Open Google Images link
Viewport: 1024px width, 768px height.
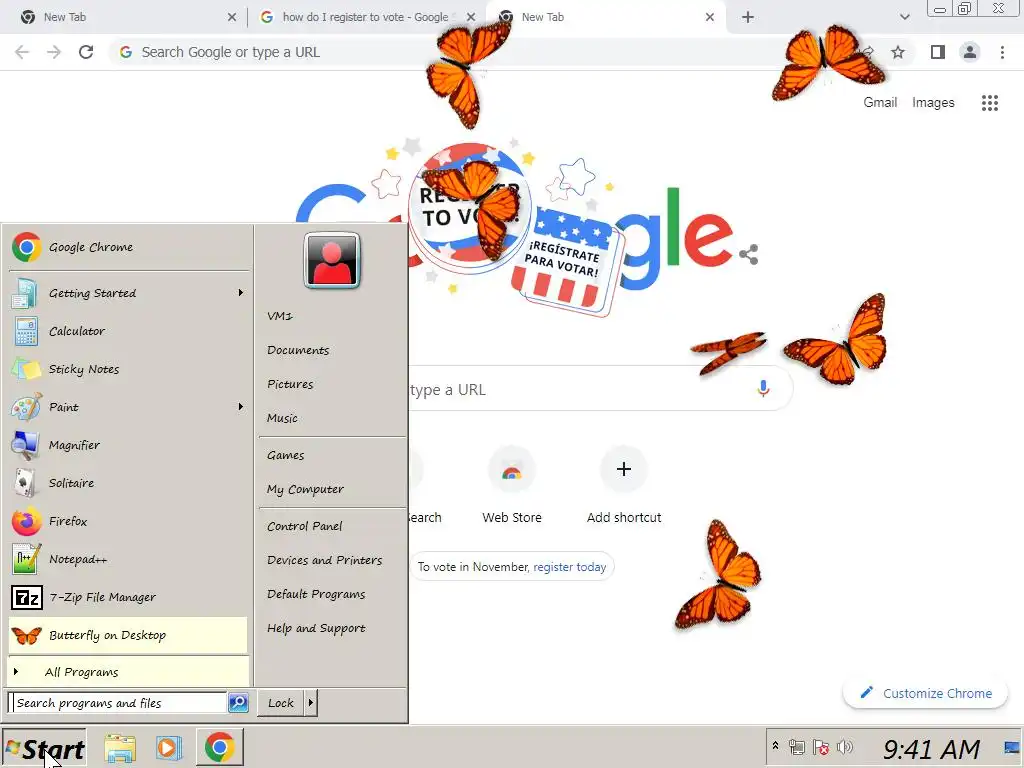coord(933,103)
